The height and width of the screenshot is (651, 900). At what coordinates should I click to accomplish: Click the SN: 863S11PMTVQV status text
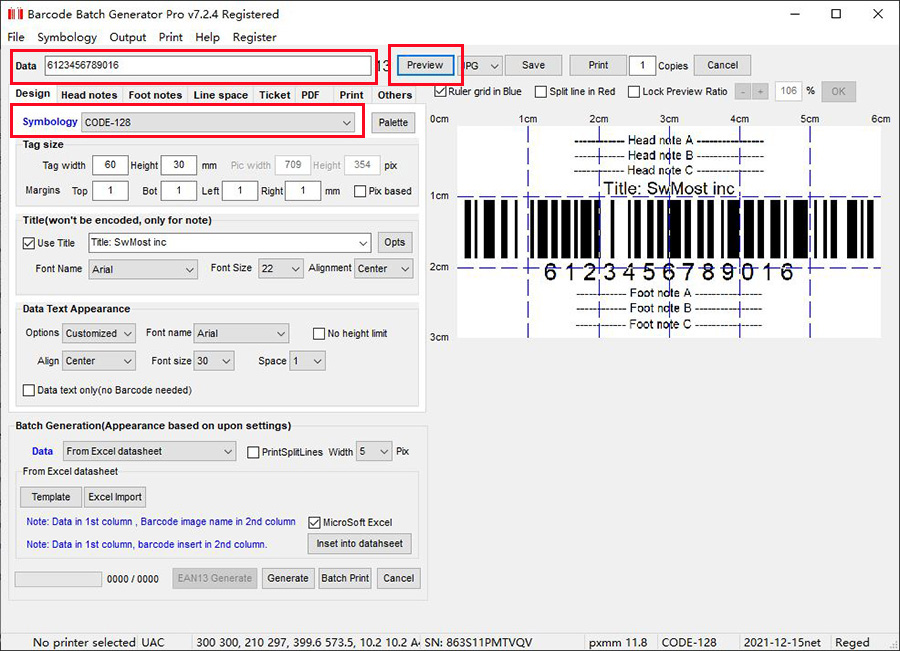(x=478, y=642)
